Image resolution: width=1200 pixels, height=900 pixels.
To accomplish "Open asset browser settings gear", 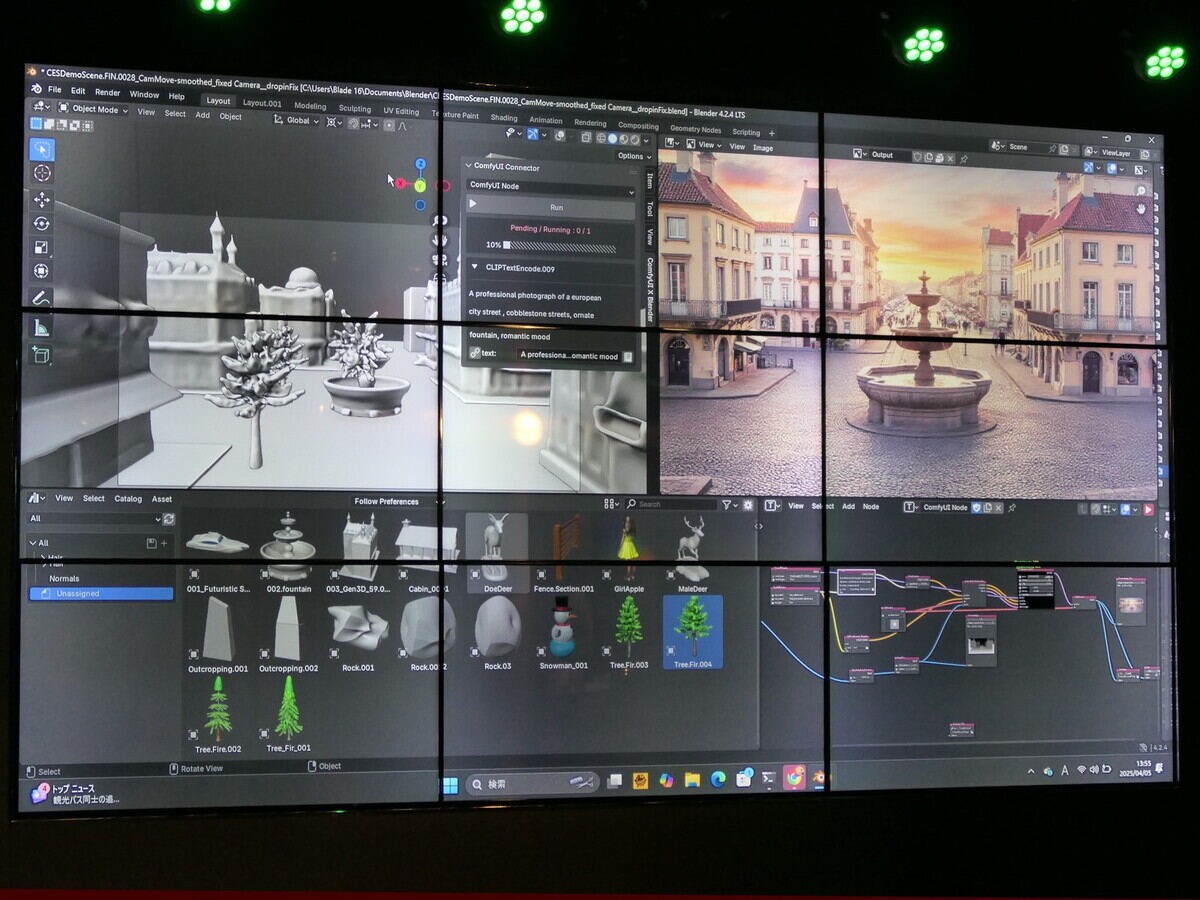I will coord(748,505).
